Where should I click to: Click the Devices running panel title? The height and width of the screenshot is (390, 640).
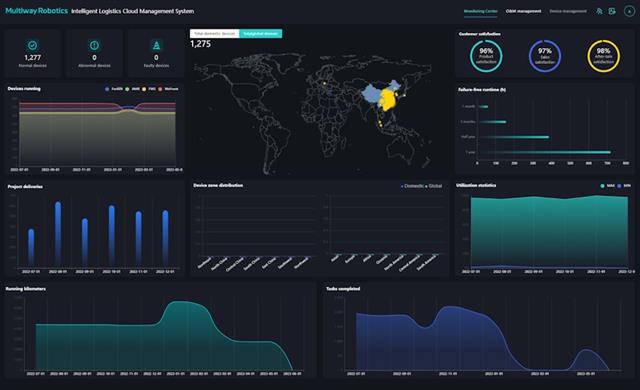click(24, 89)
